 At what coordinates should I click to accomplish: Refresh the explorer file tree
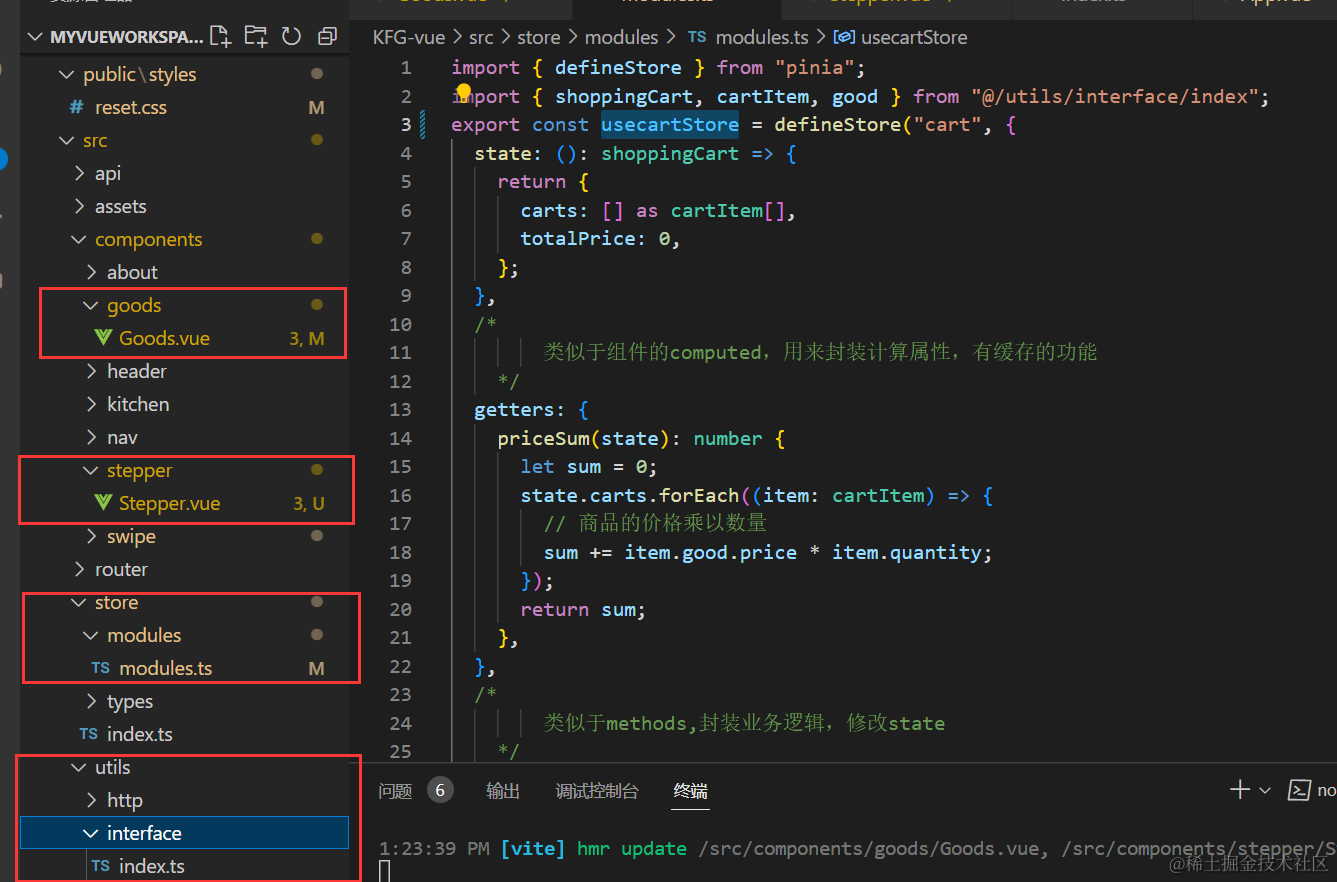tap(291, 37)
